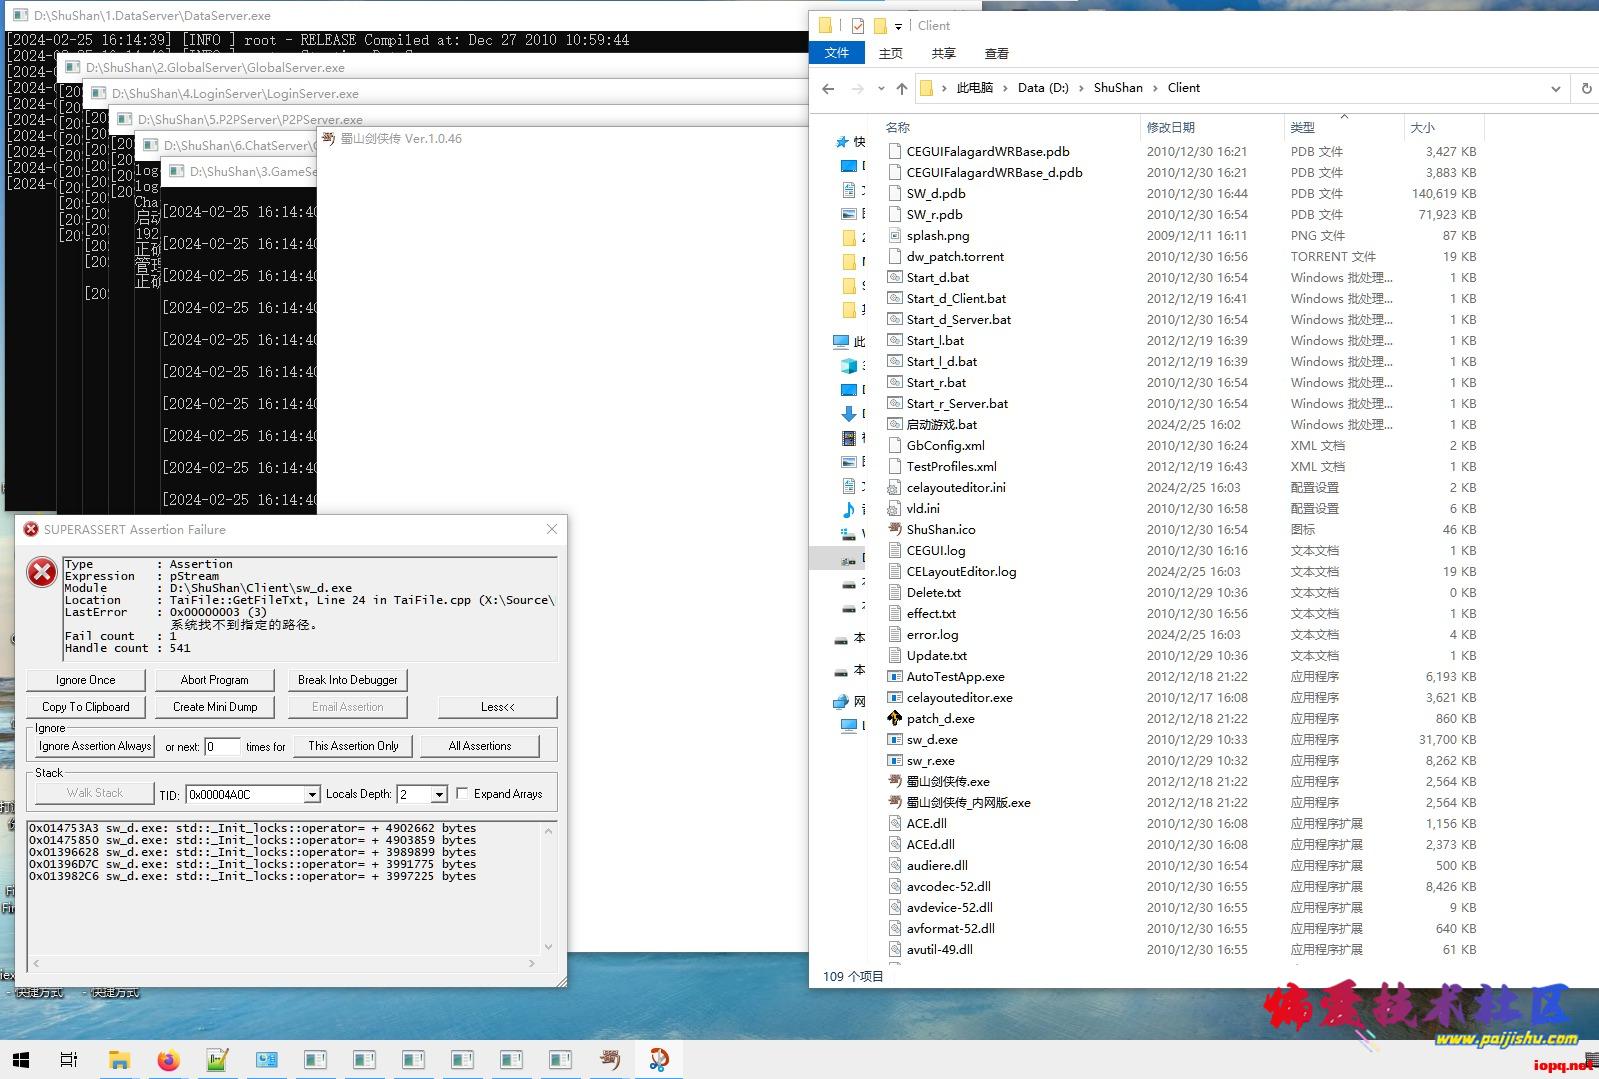Click the 'or next' times input field
1599x1079 pixels.
(222, 747)
